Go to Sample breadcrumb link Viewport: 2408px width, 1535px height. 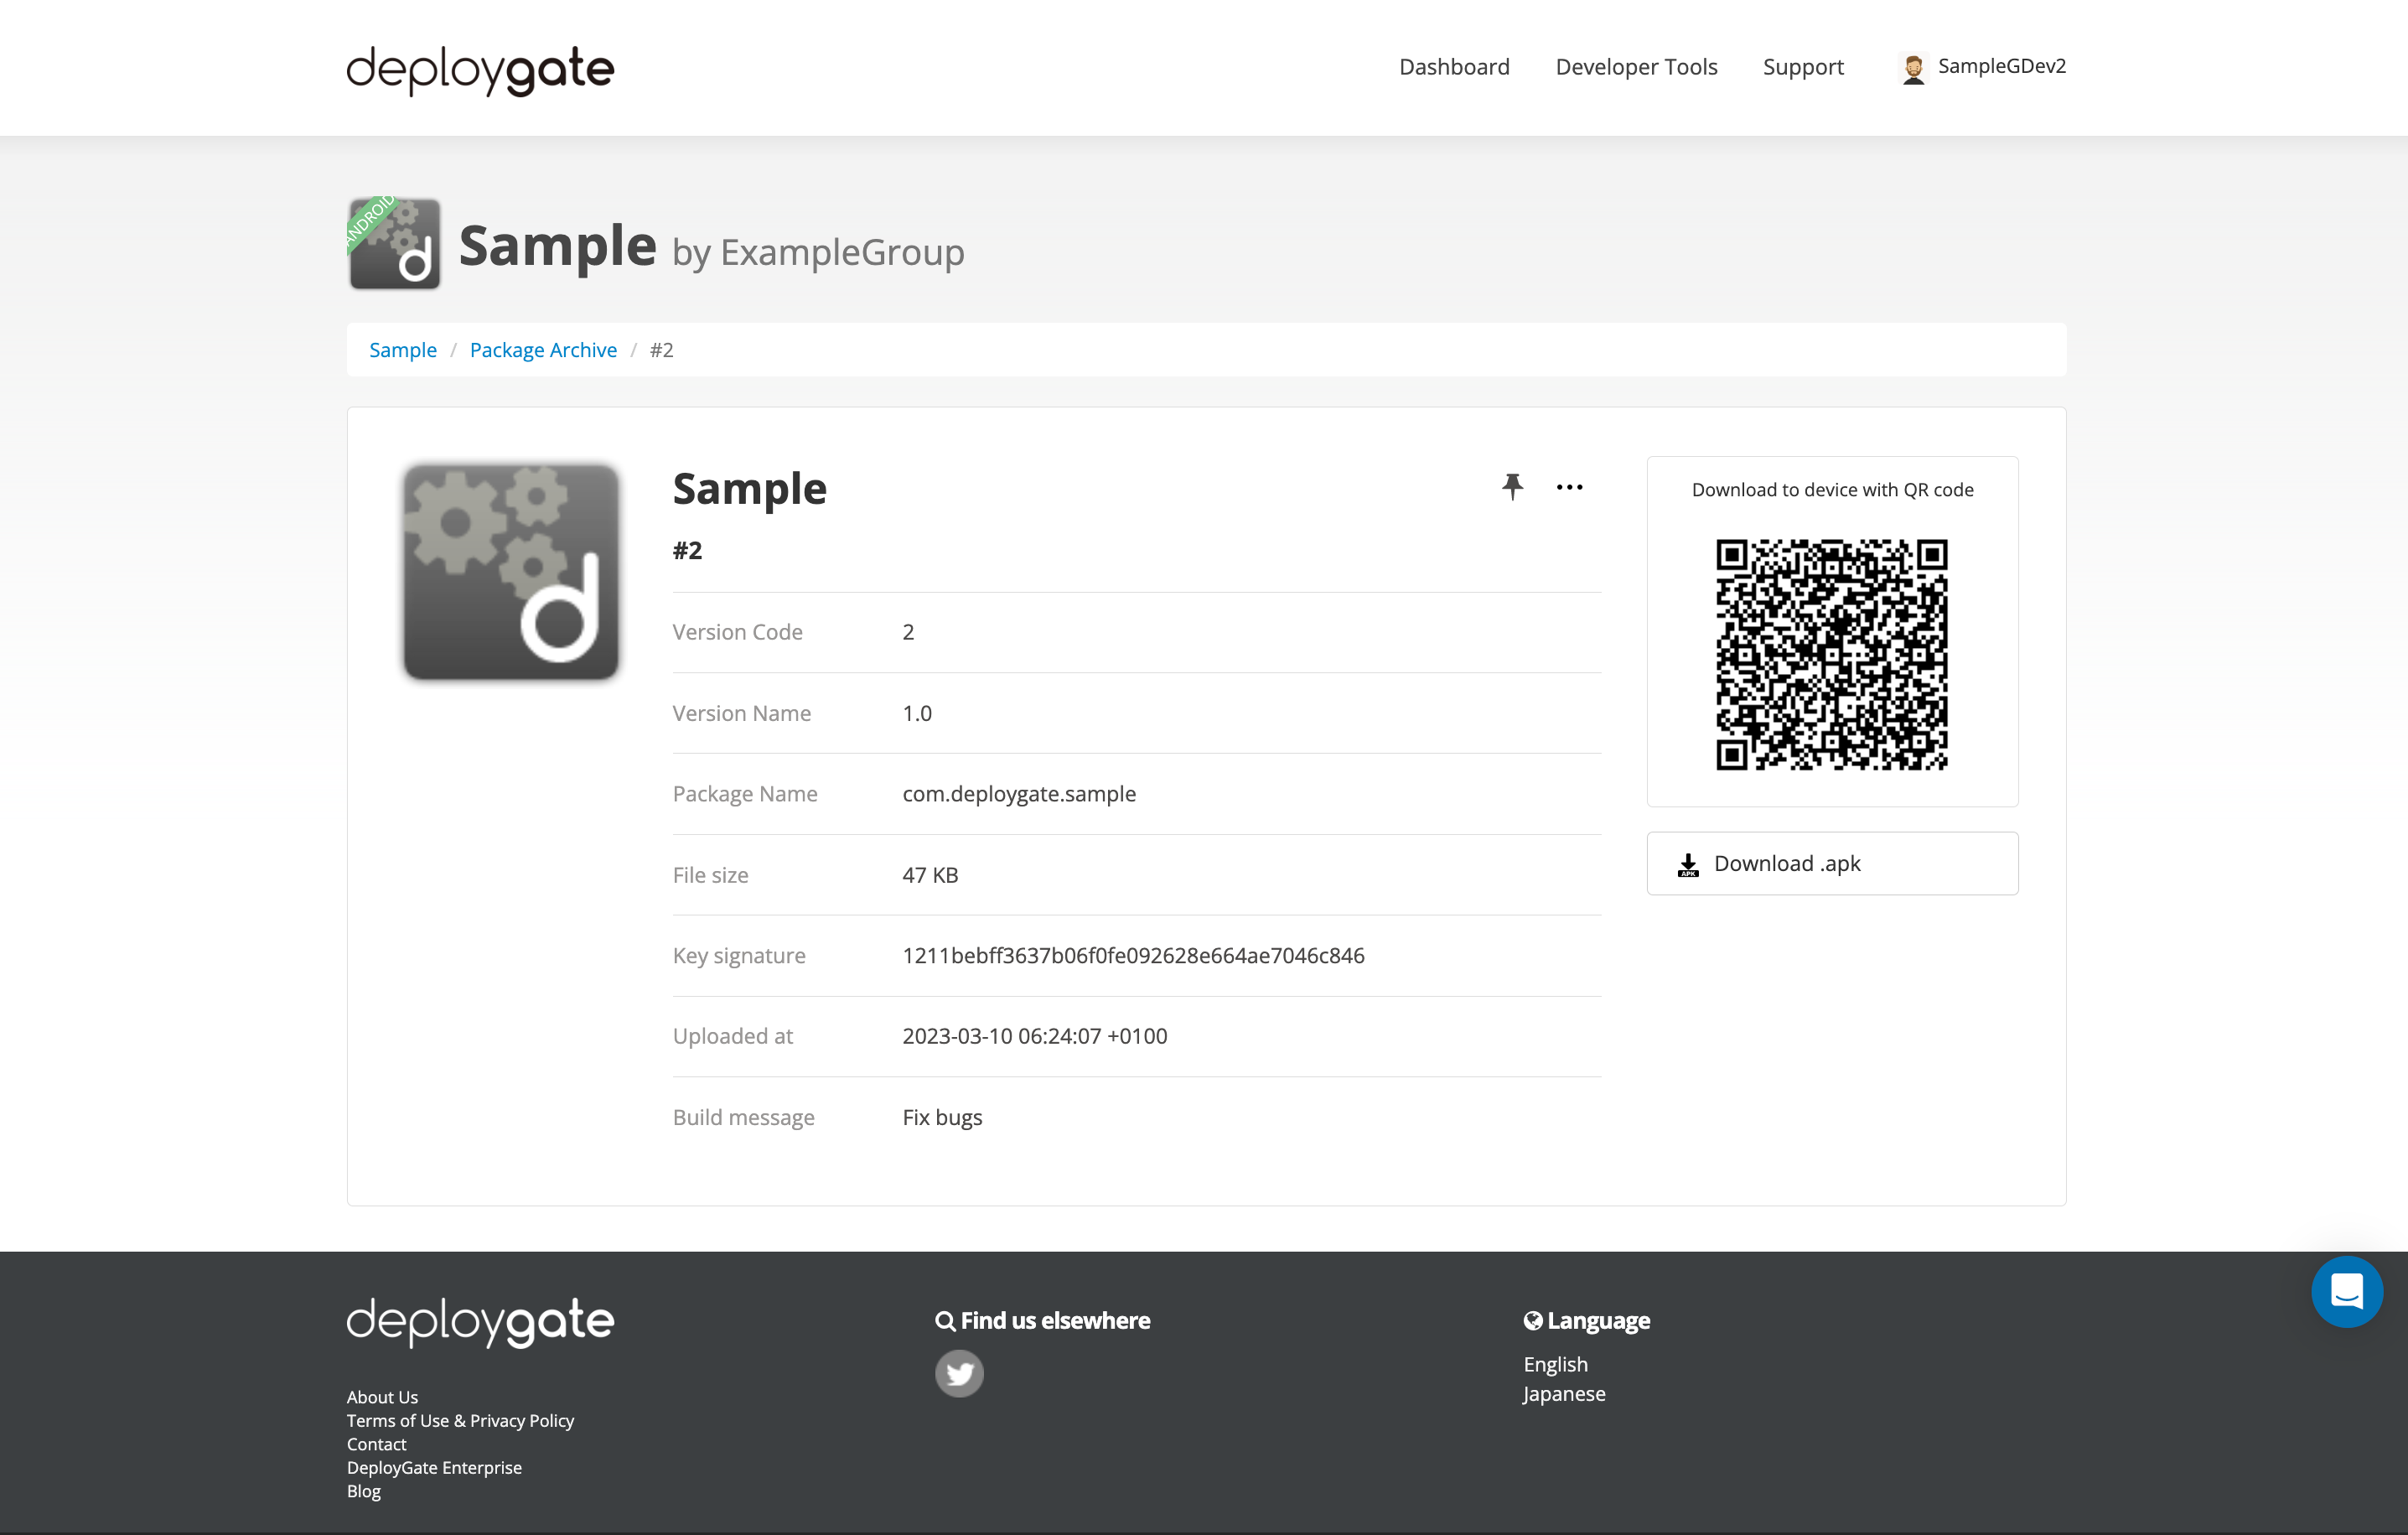(x=402, y=350)
